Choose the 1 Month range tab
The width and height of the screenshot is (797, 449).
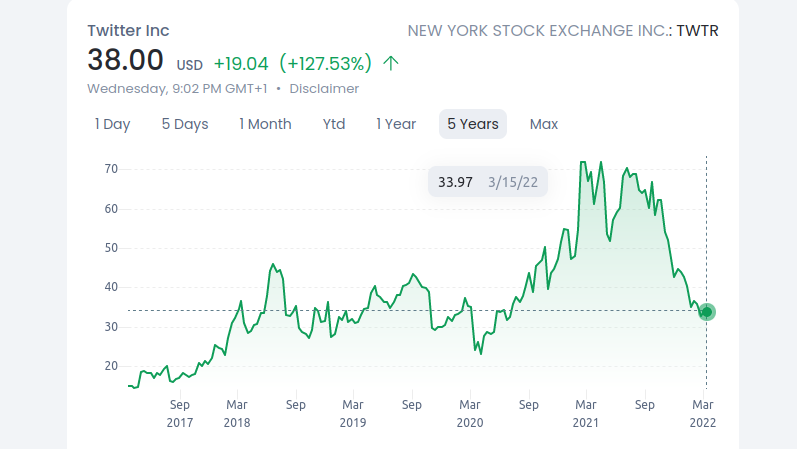(265, 124)
